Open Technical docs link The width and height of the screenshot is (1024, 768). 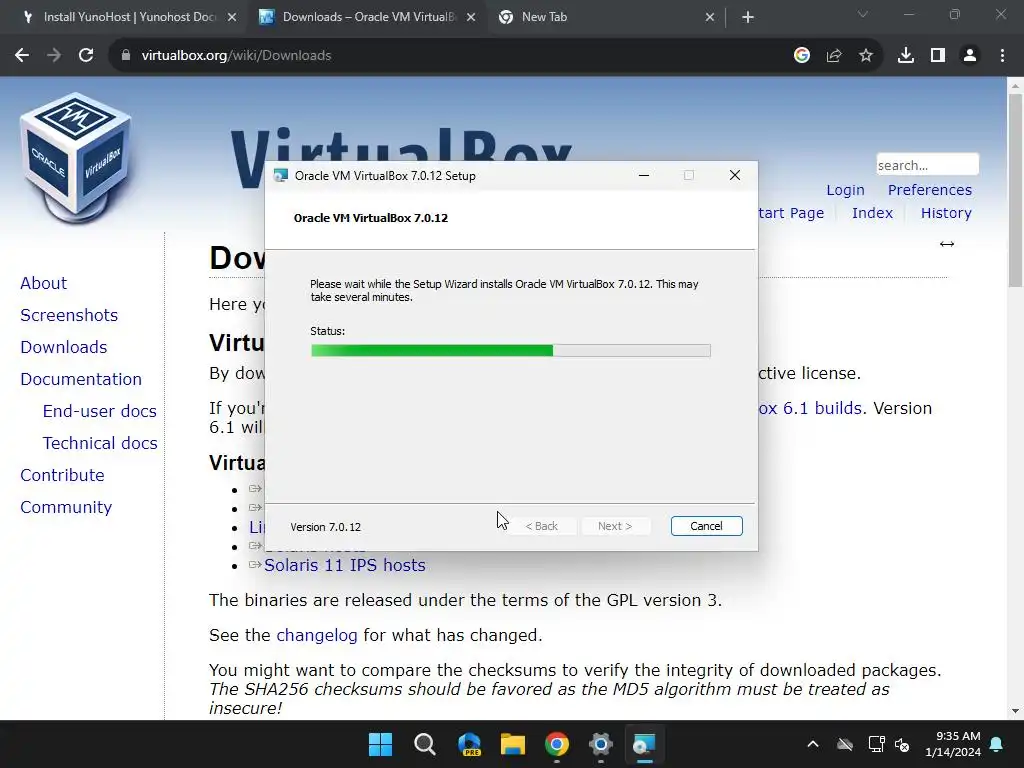100,443
